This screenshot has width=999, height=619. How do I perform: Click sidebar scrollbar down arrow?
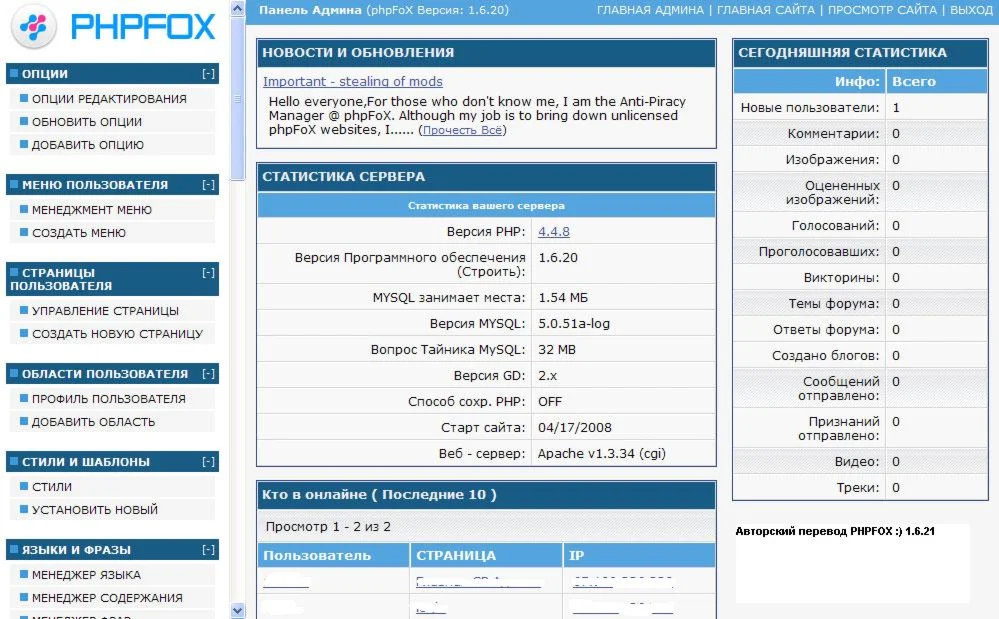click(237, 611)
